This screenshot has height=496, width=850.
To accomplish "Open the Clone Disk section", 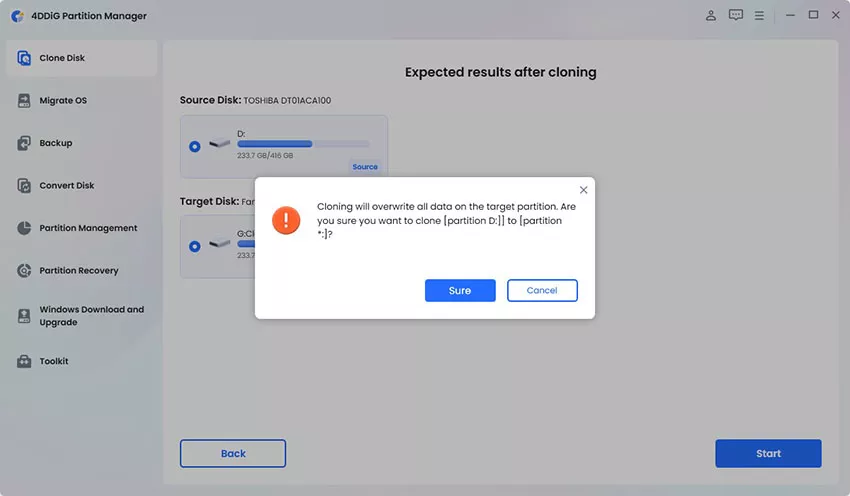I will click(x=82, y=58).
